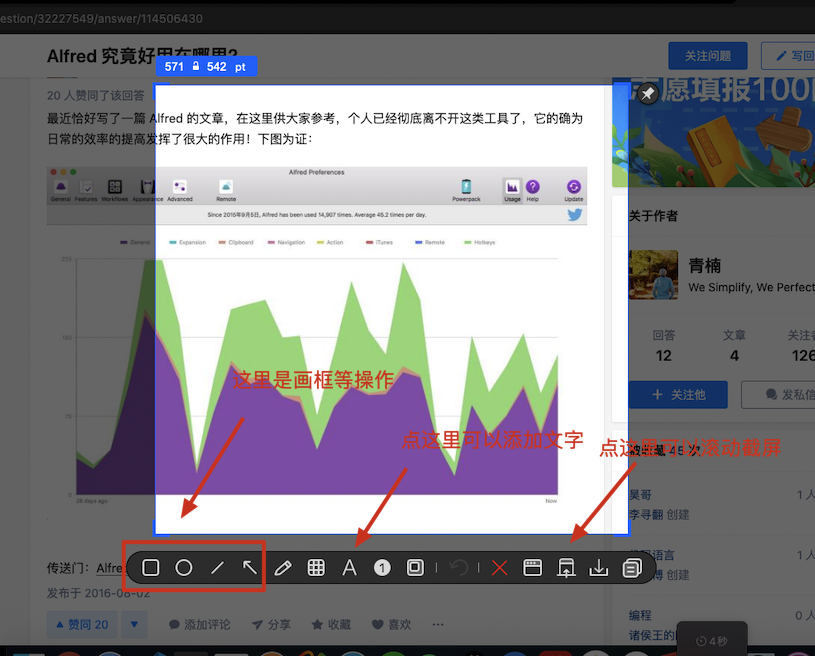Click Advanced in Alfred Preferences
The image size is (815, 656).
tap(180, 190)
